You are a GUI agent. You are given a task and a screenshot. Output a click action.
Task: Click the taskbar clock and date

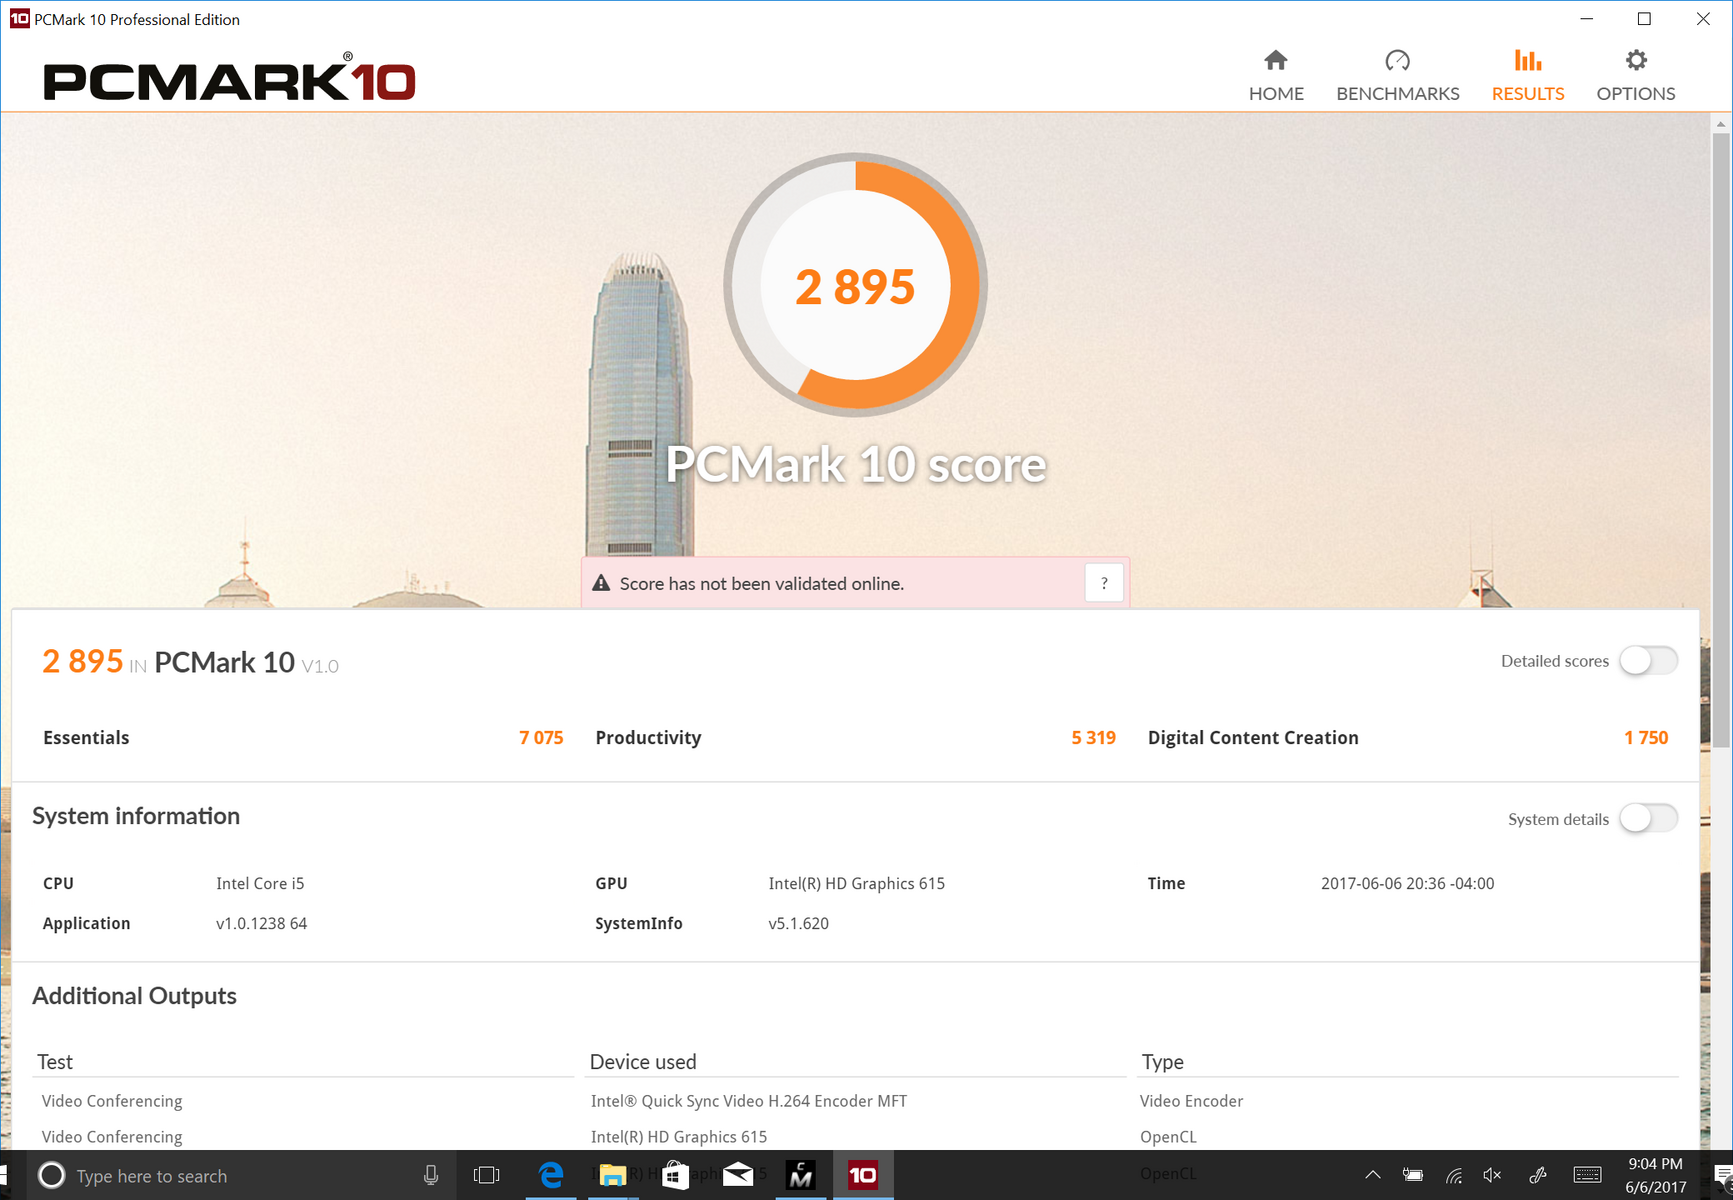[x=1656, y=1176]
